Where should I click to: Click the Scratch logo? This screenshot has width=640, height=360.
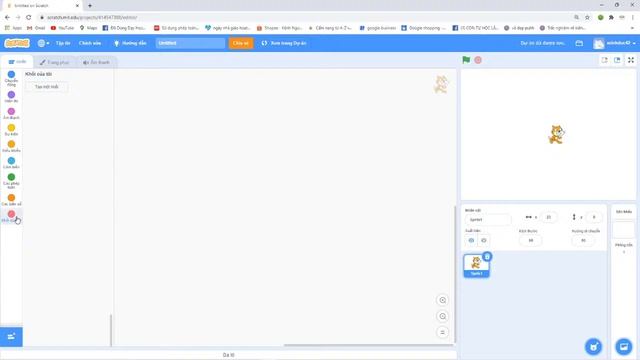coord(17,43)
